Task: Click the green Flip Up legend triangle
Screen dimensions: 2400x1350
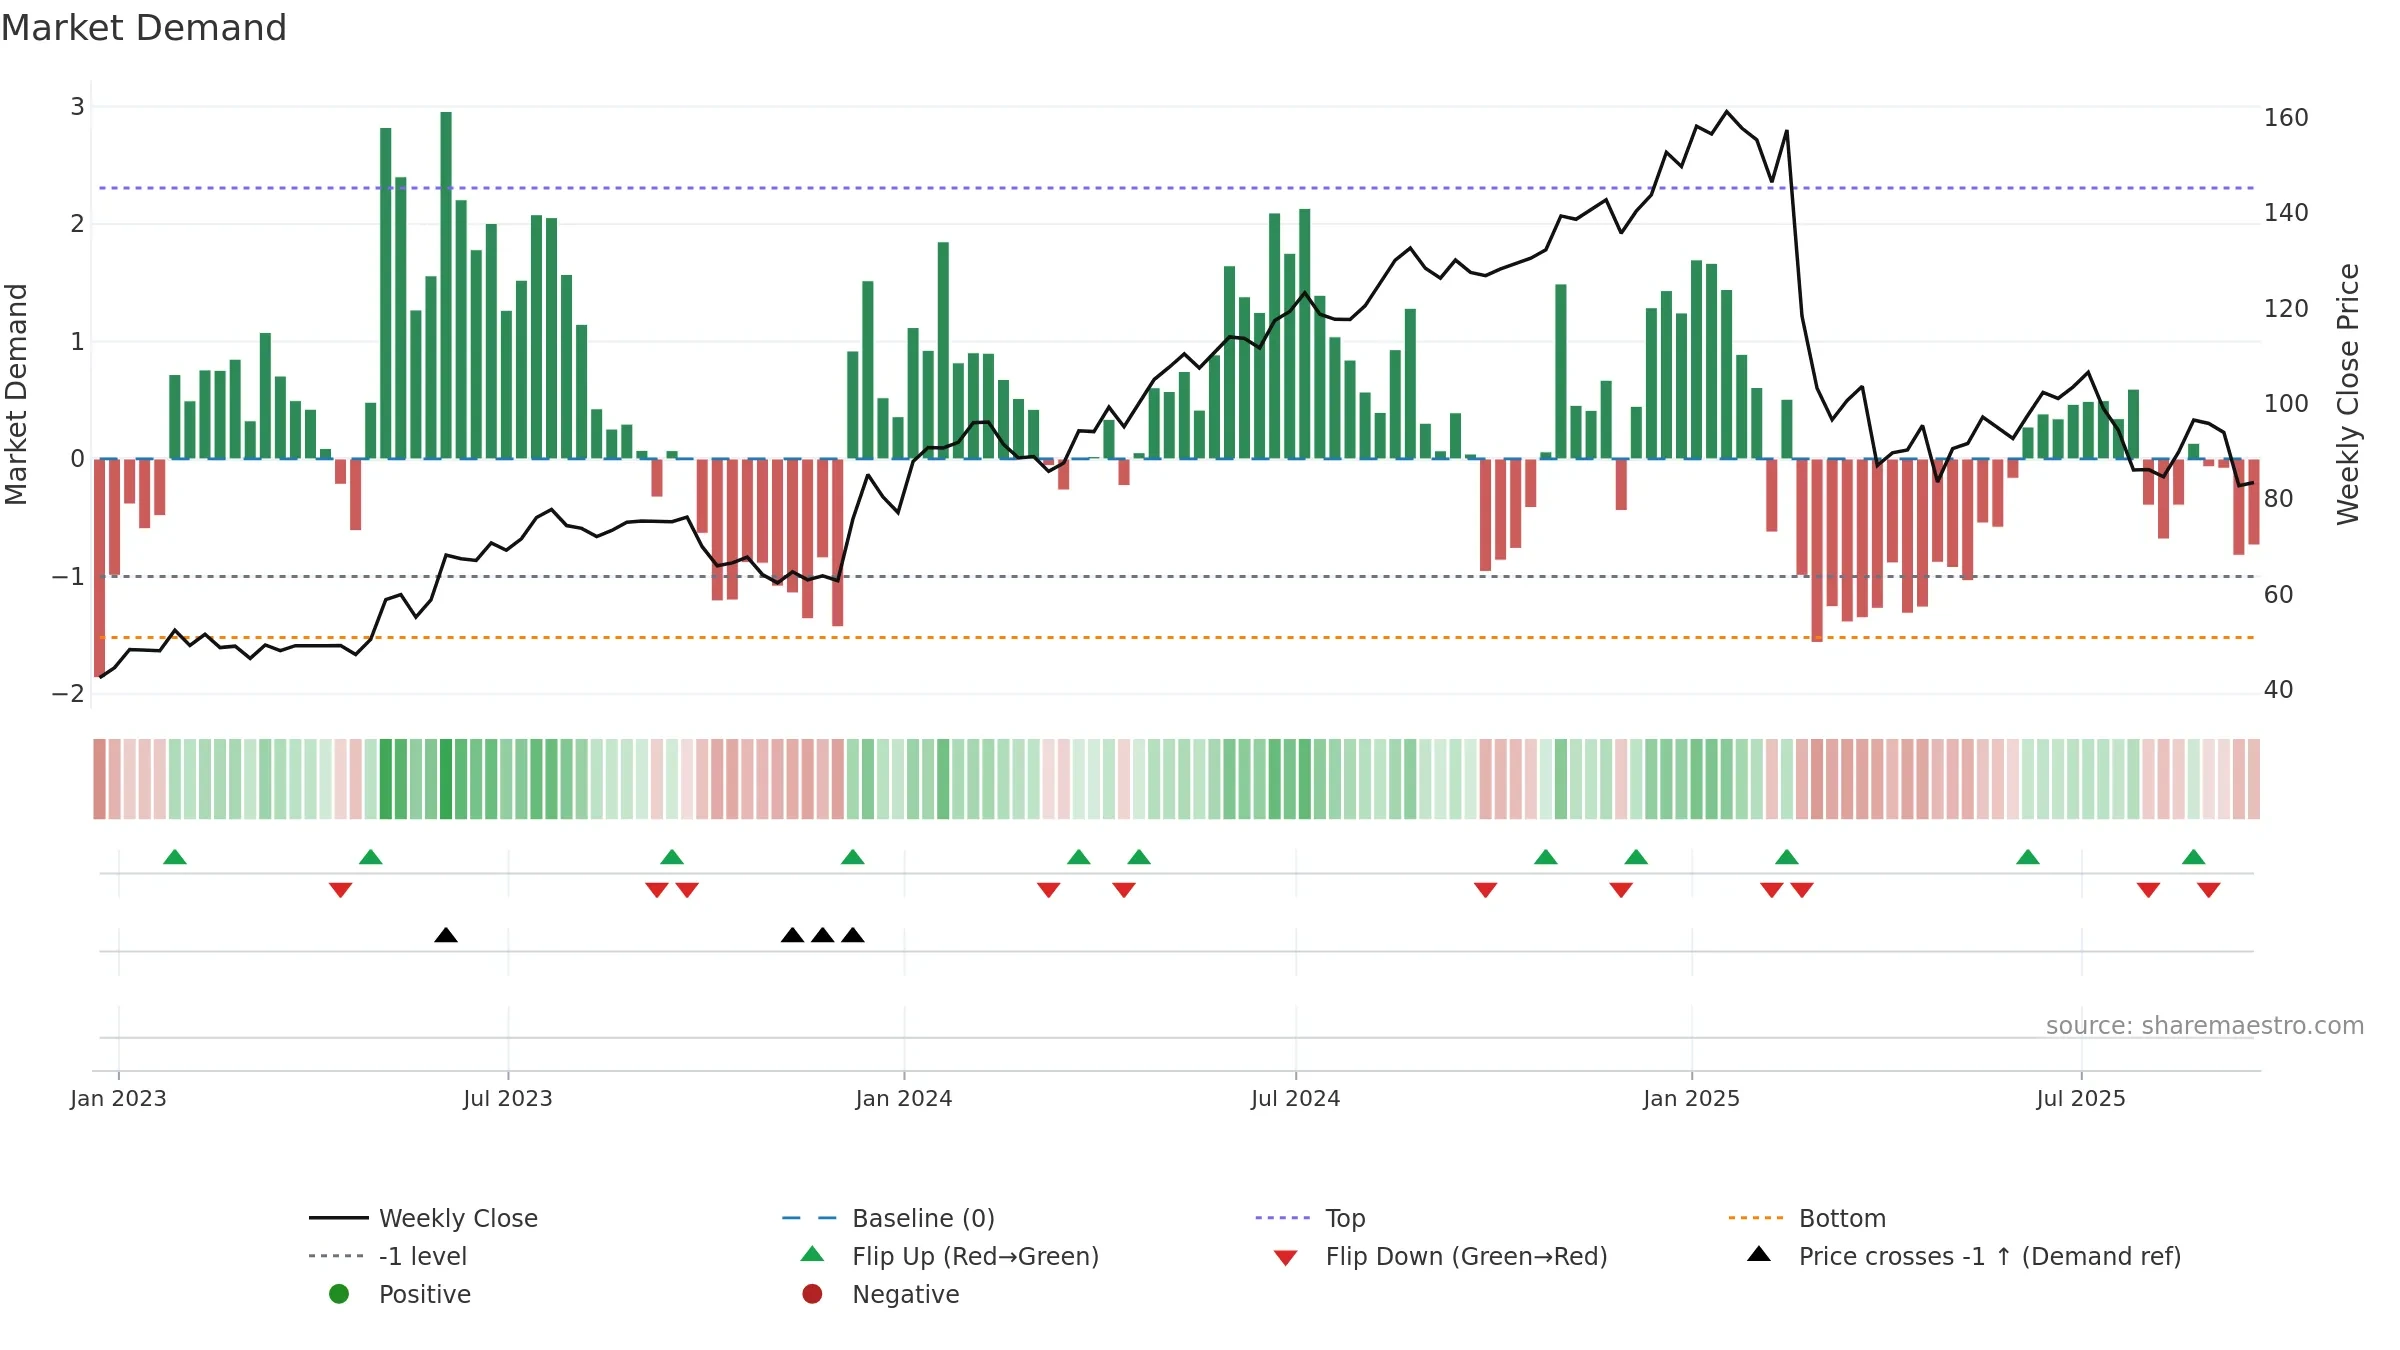Action: pyautogui.click(x=812, y=1254)
